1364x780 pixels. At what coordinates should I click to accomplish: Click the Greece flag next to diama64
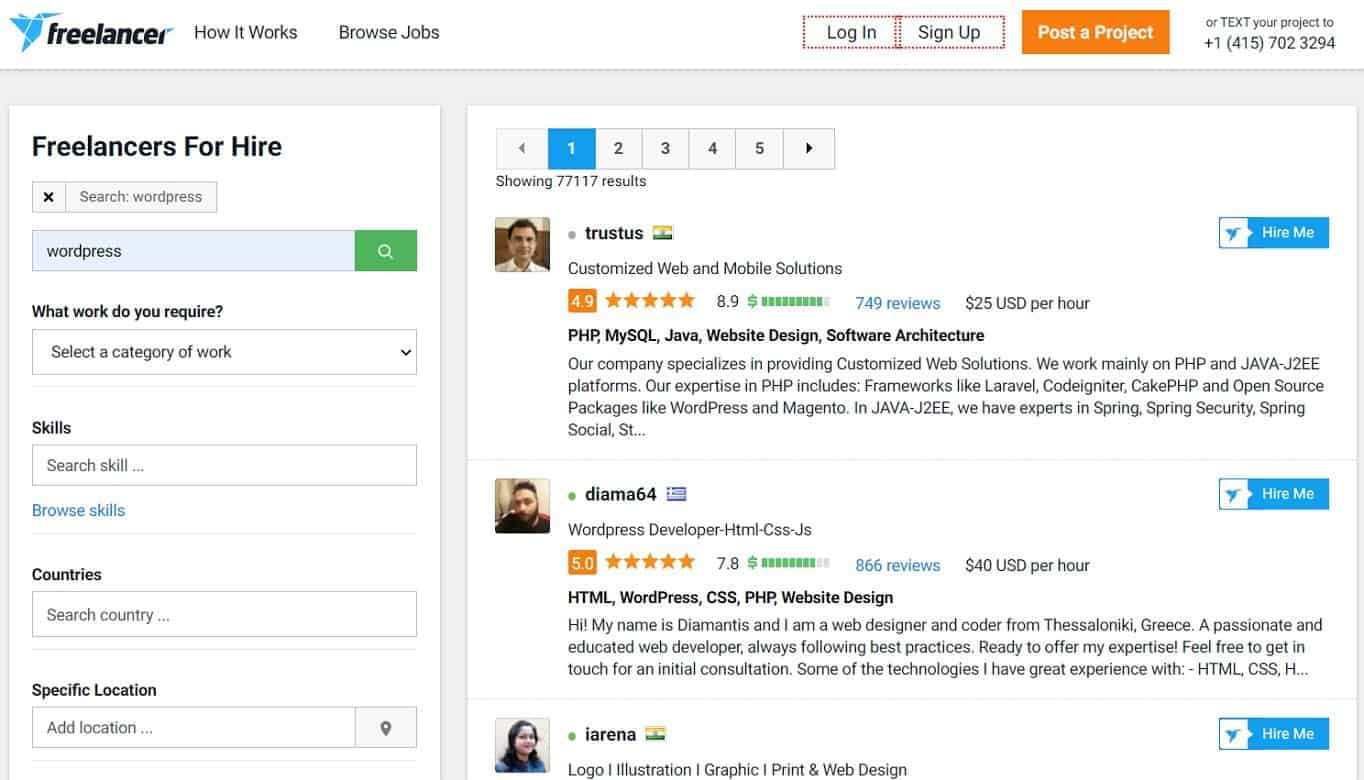pos(677,493)
